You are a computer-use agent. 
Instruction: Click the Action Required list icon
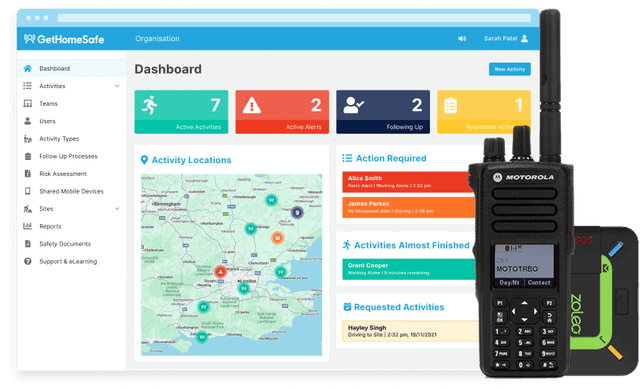347,158
